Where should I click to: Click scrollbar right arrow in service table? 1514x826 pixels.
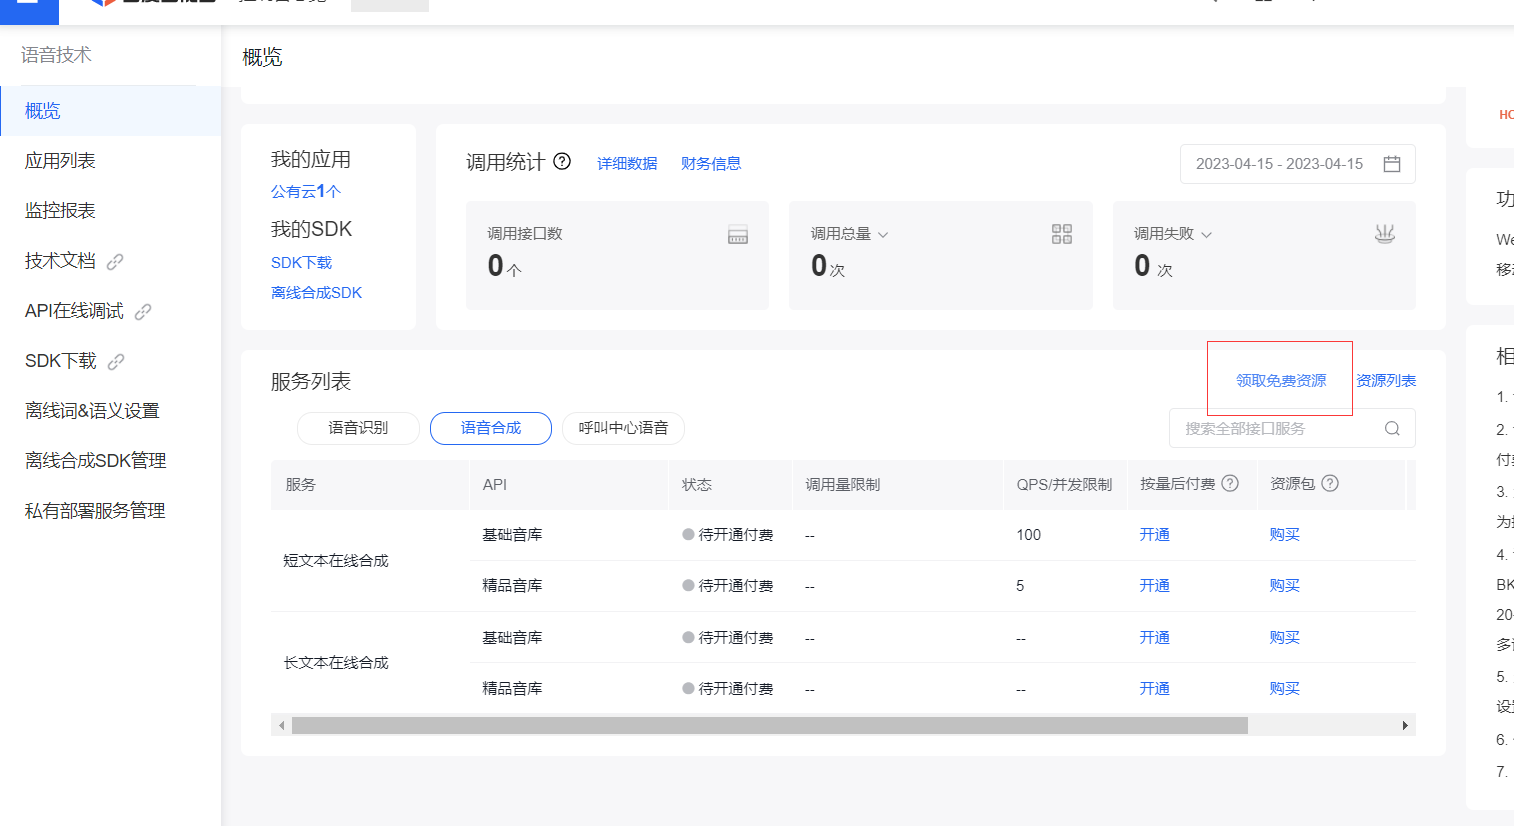coord(1405,726)
